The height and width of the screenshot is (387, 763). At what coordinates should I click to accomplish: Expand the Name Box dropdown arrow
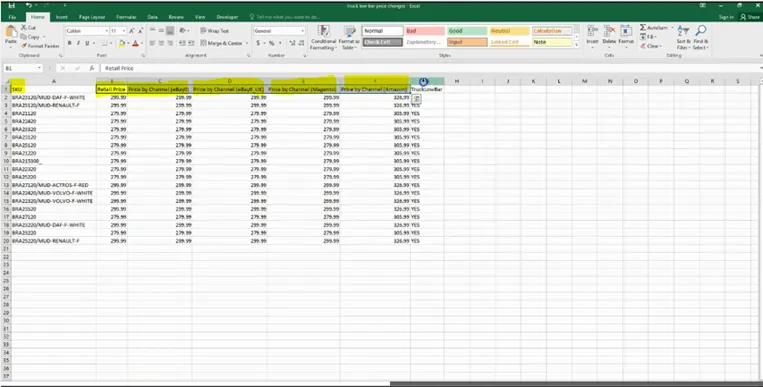tap(39, 68)
